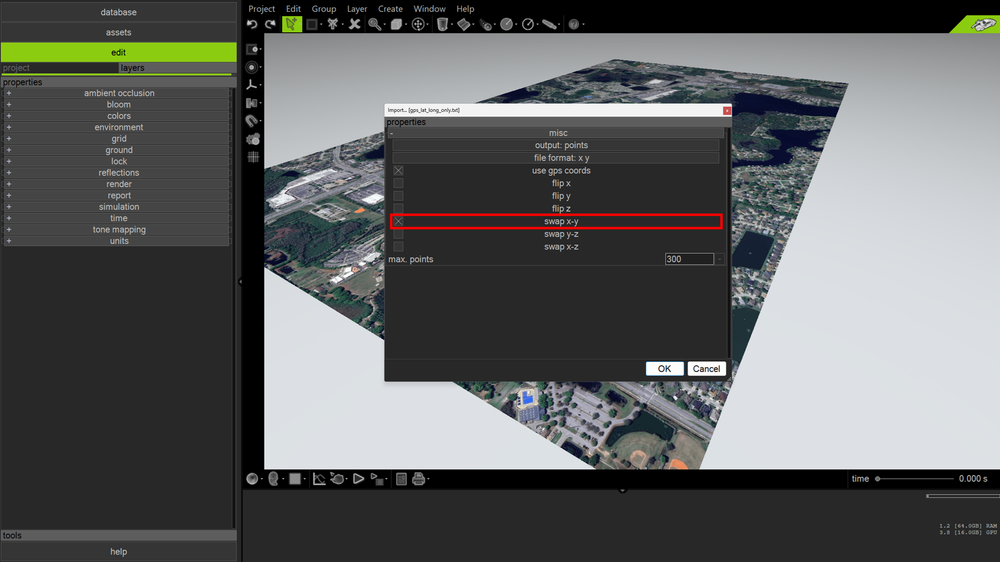Select the green cursor selection tool
Viewport: 1000px width, 562px height.
[291, 24]
